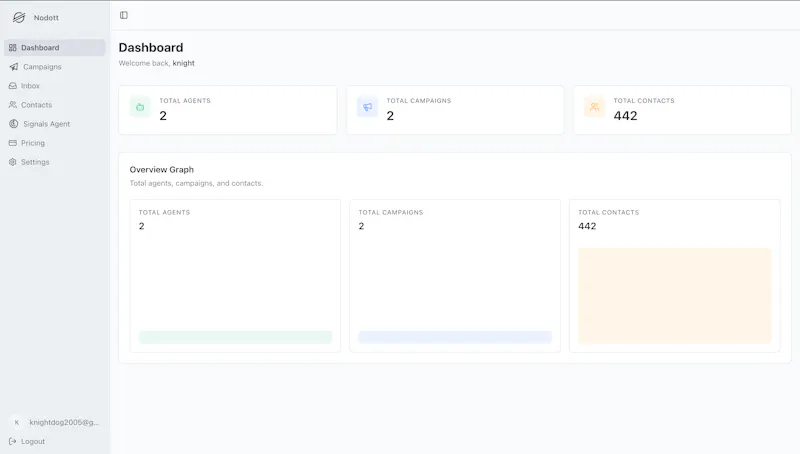800x454 pixels.
Task: Click the orange Total Contacts graph bar
Action: tap(674, 296)
